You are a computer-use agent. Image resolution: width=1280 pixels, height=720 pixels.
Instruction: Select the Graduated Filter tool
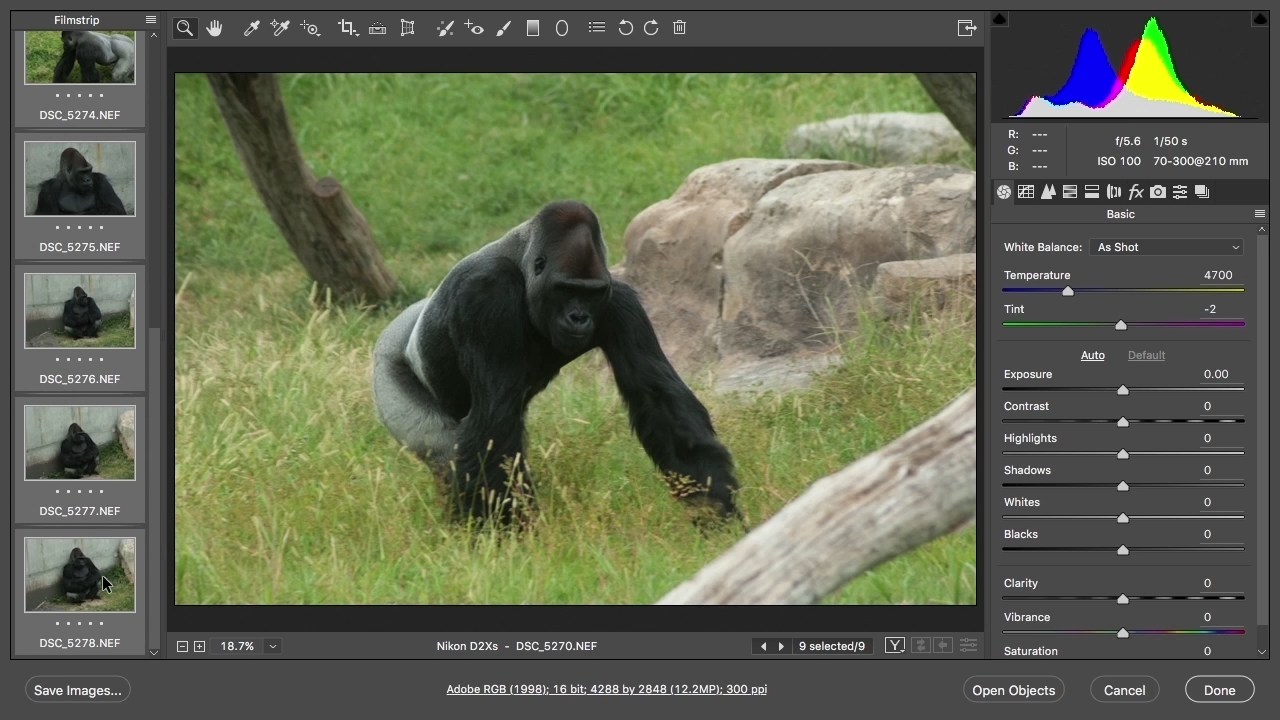pos(533,28)
